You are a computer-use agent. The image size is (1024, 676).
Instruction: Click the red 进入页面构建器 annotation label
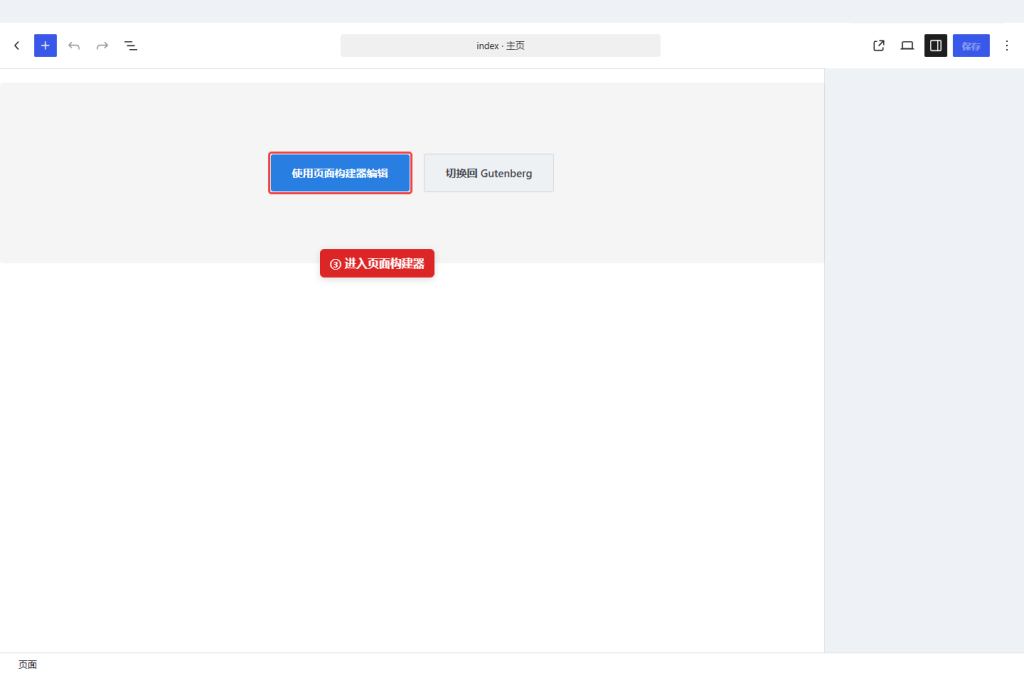(x=377, y=263)
